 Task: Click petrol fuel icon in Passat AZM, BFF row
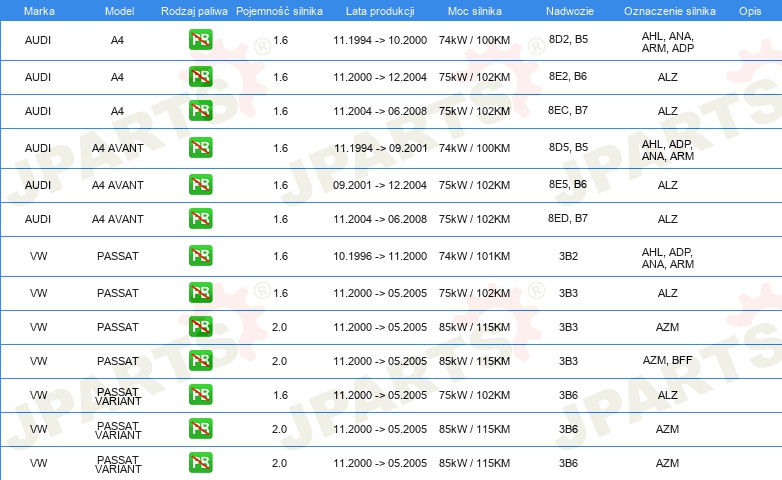pos(200,360)
